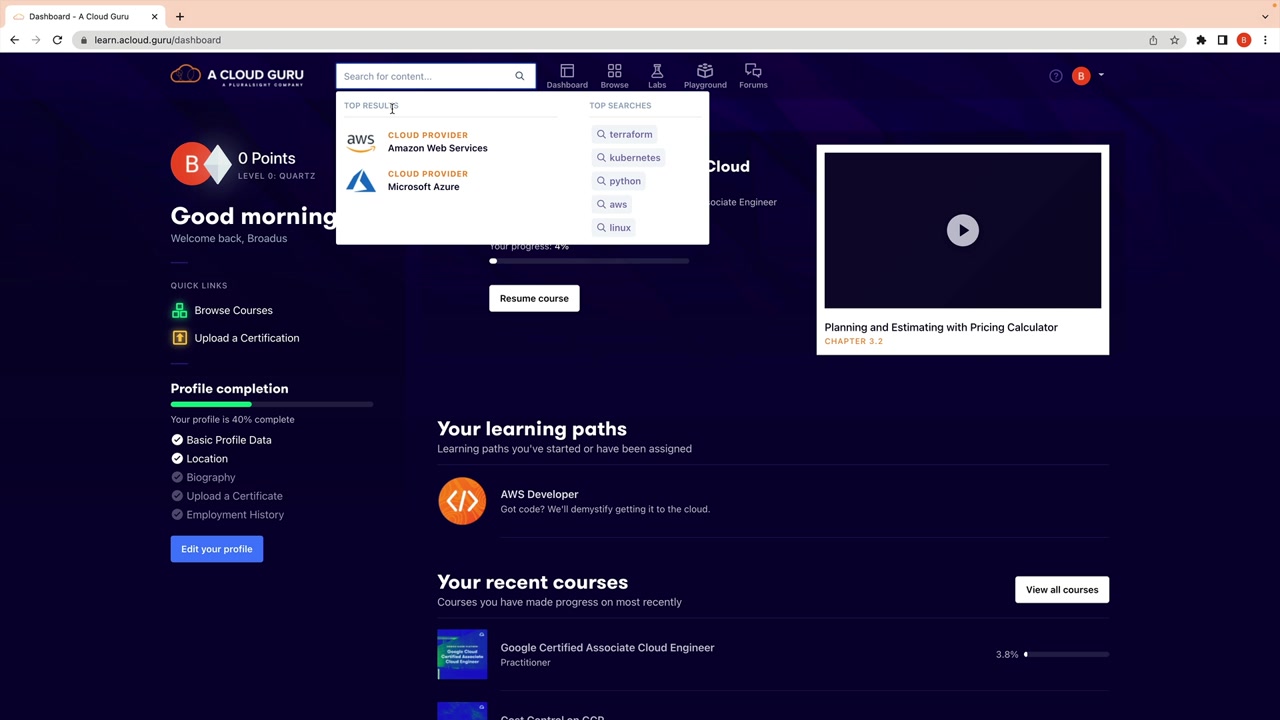Click the Employment History checkmark
This screenshot has height=720, width=1280.
click(x=177, y=515)
